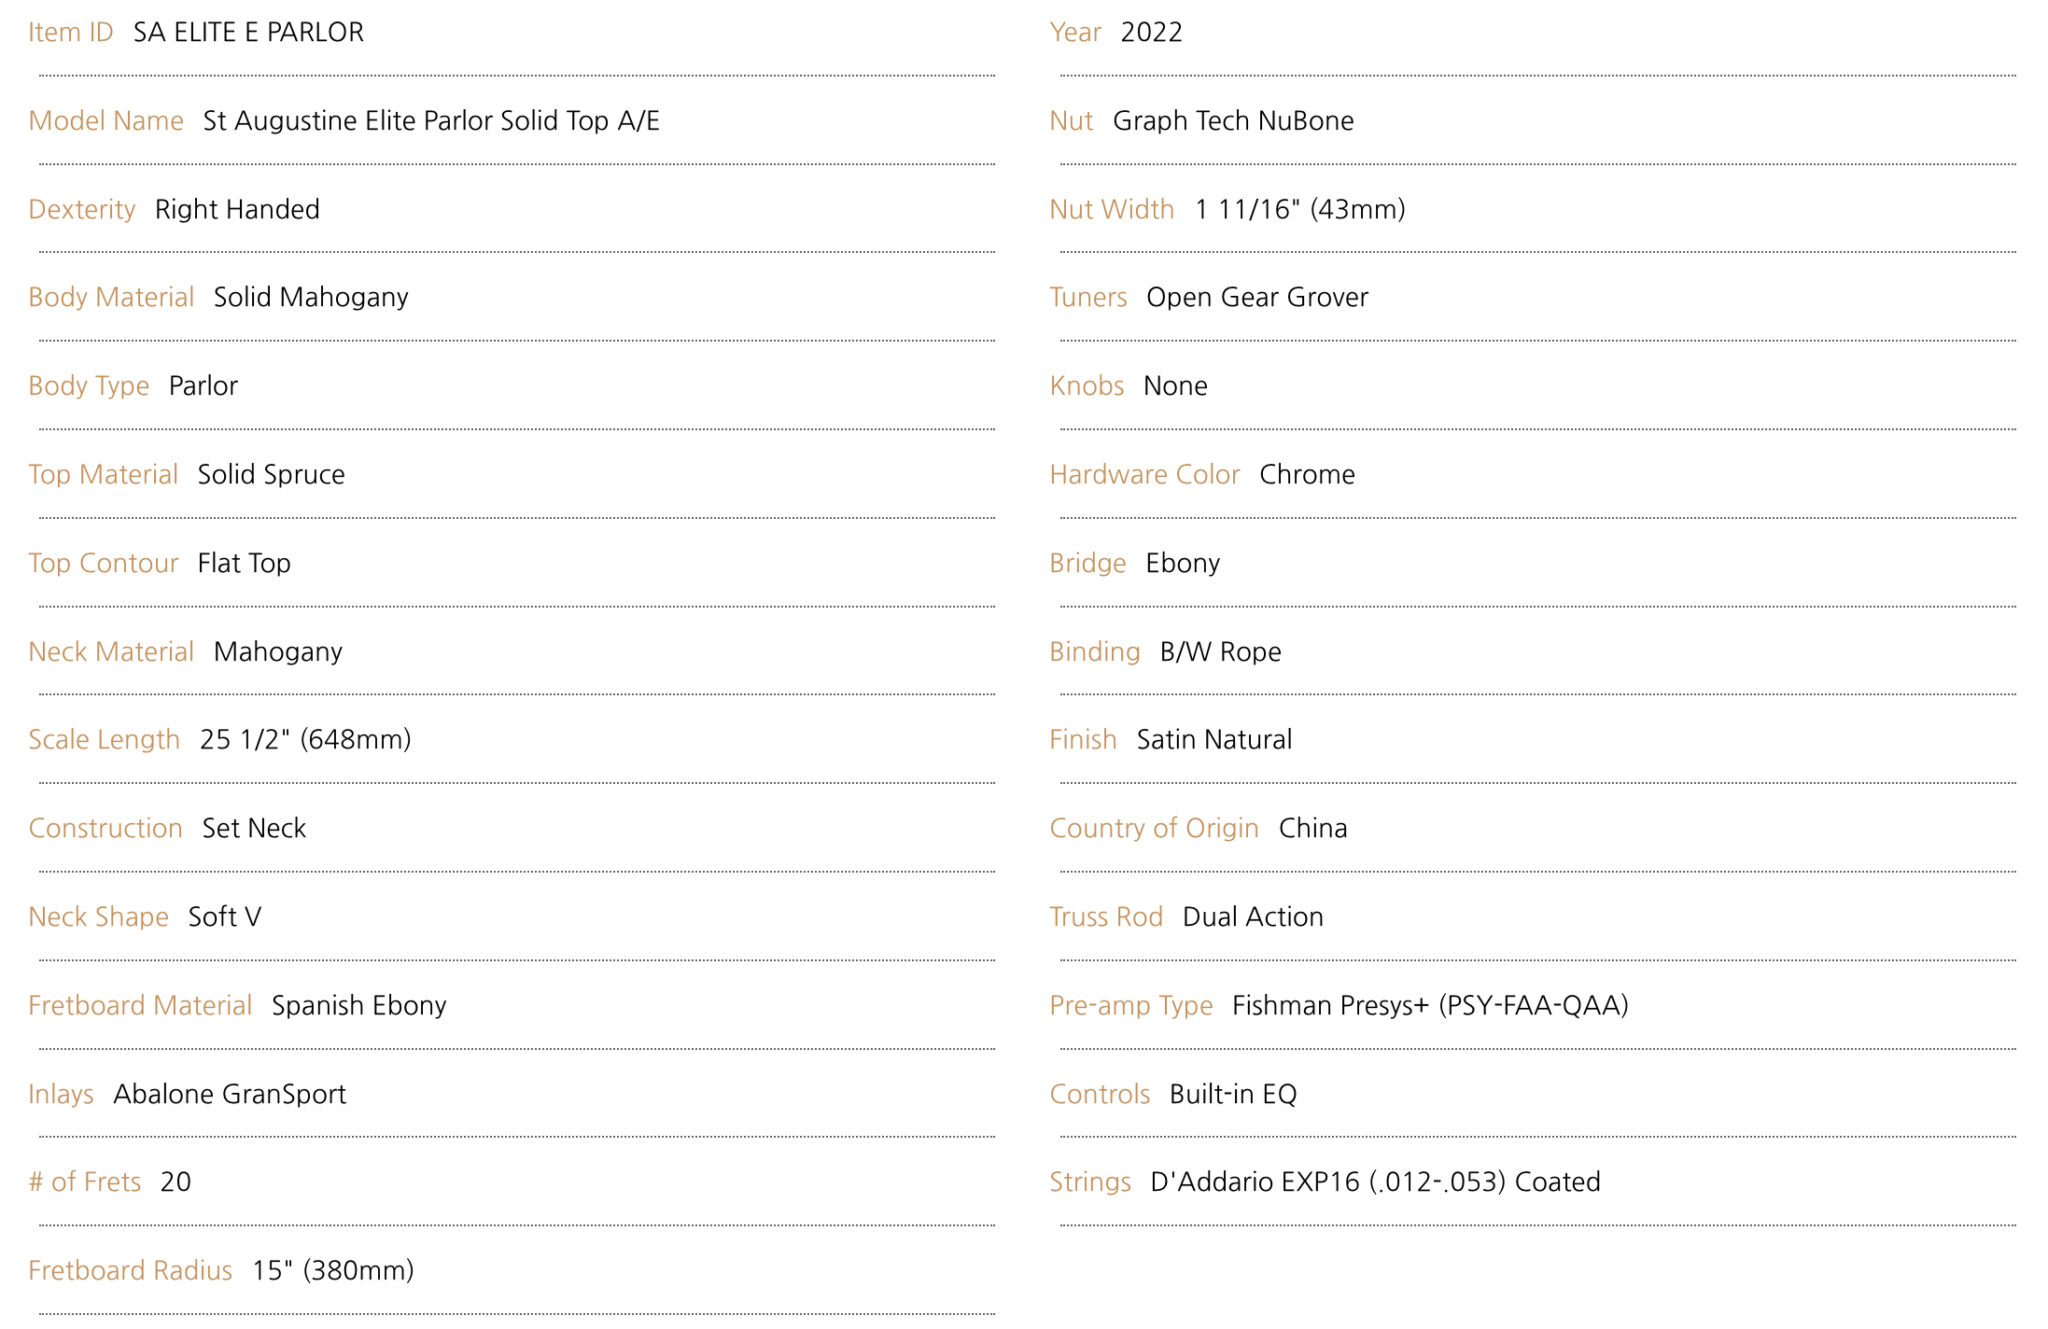Click the Solid Mahogany body material value
This screenshot has width=2048, height=1329.
coord(311,297)
